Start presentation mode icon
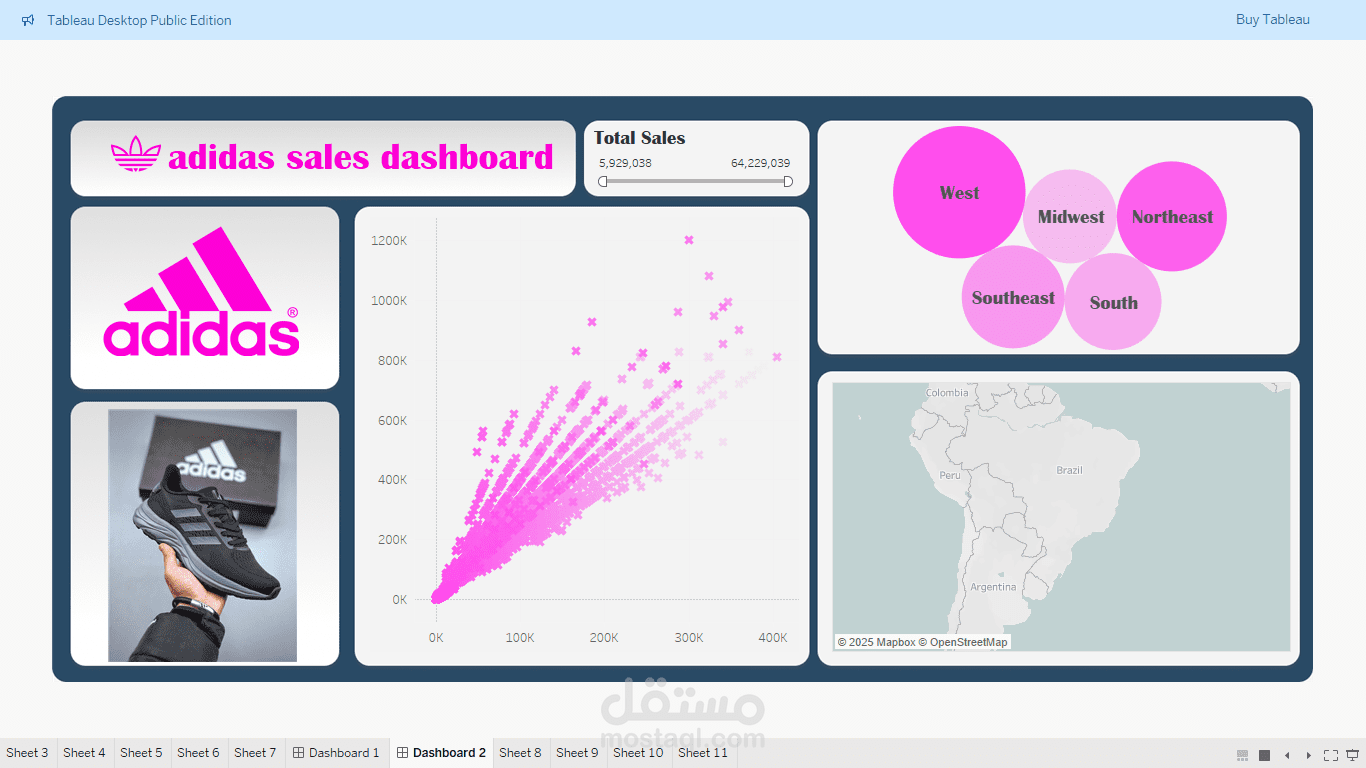Viewport: 1366px width, 768px height. pos(1353,755)
